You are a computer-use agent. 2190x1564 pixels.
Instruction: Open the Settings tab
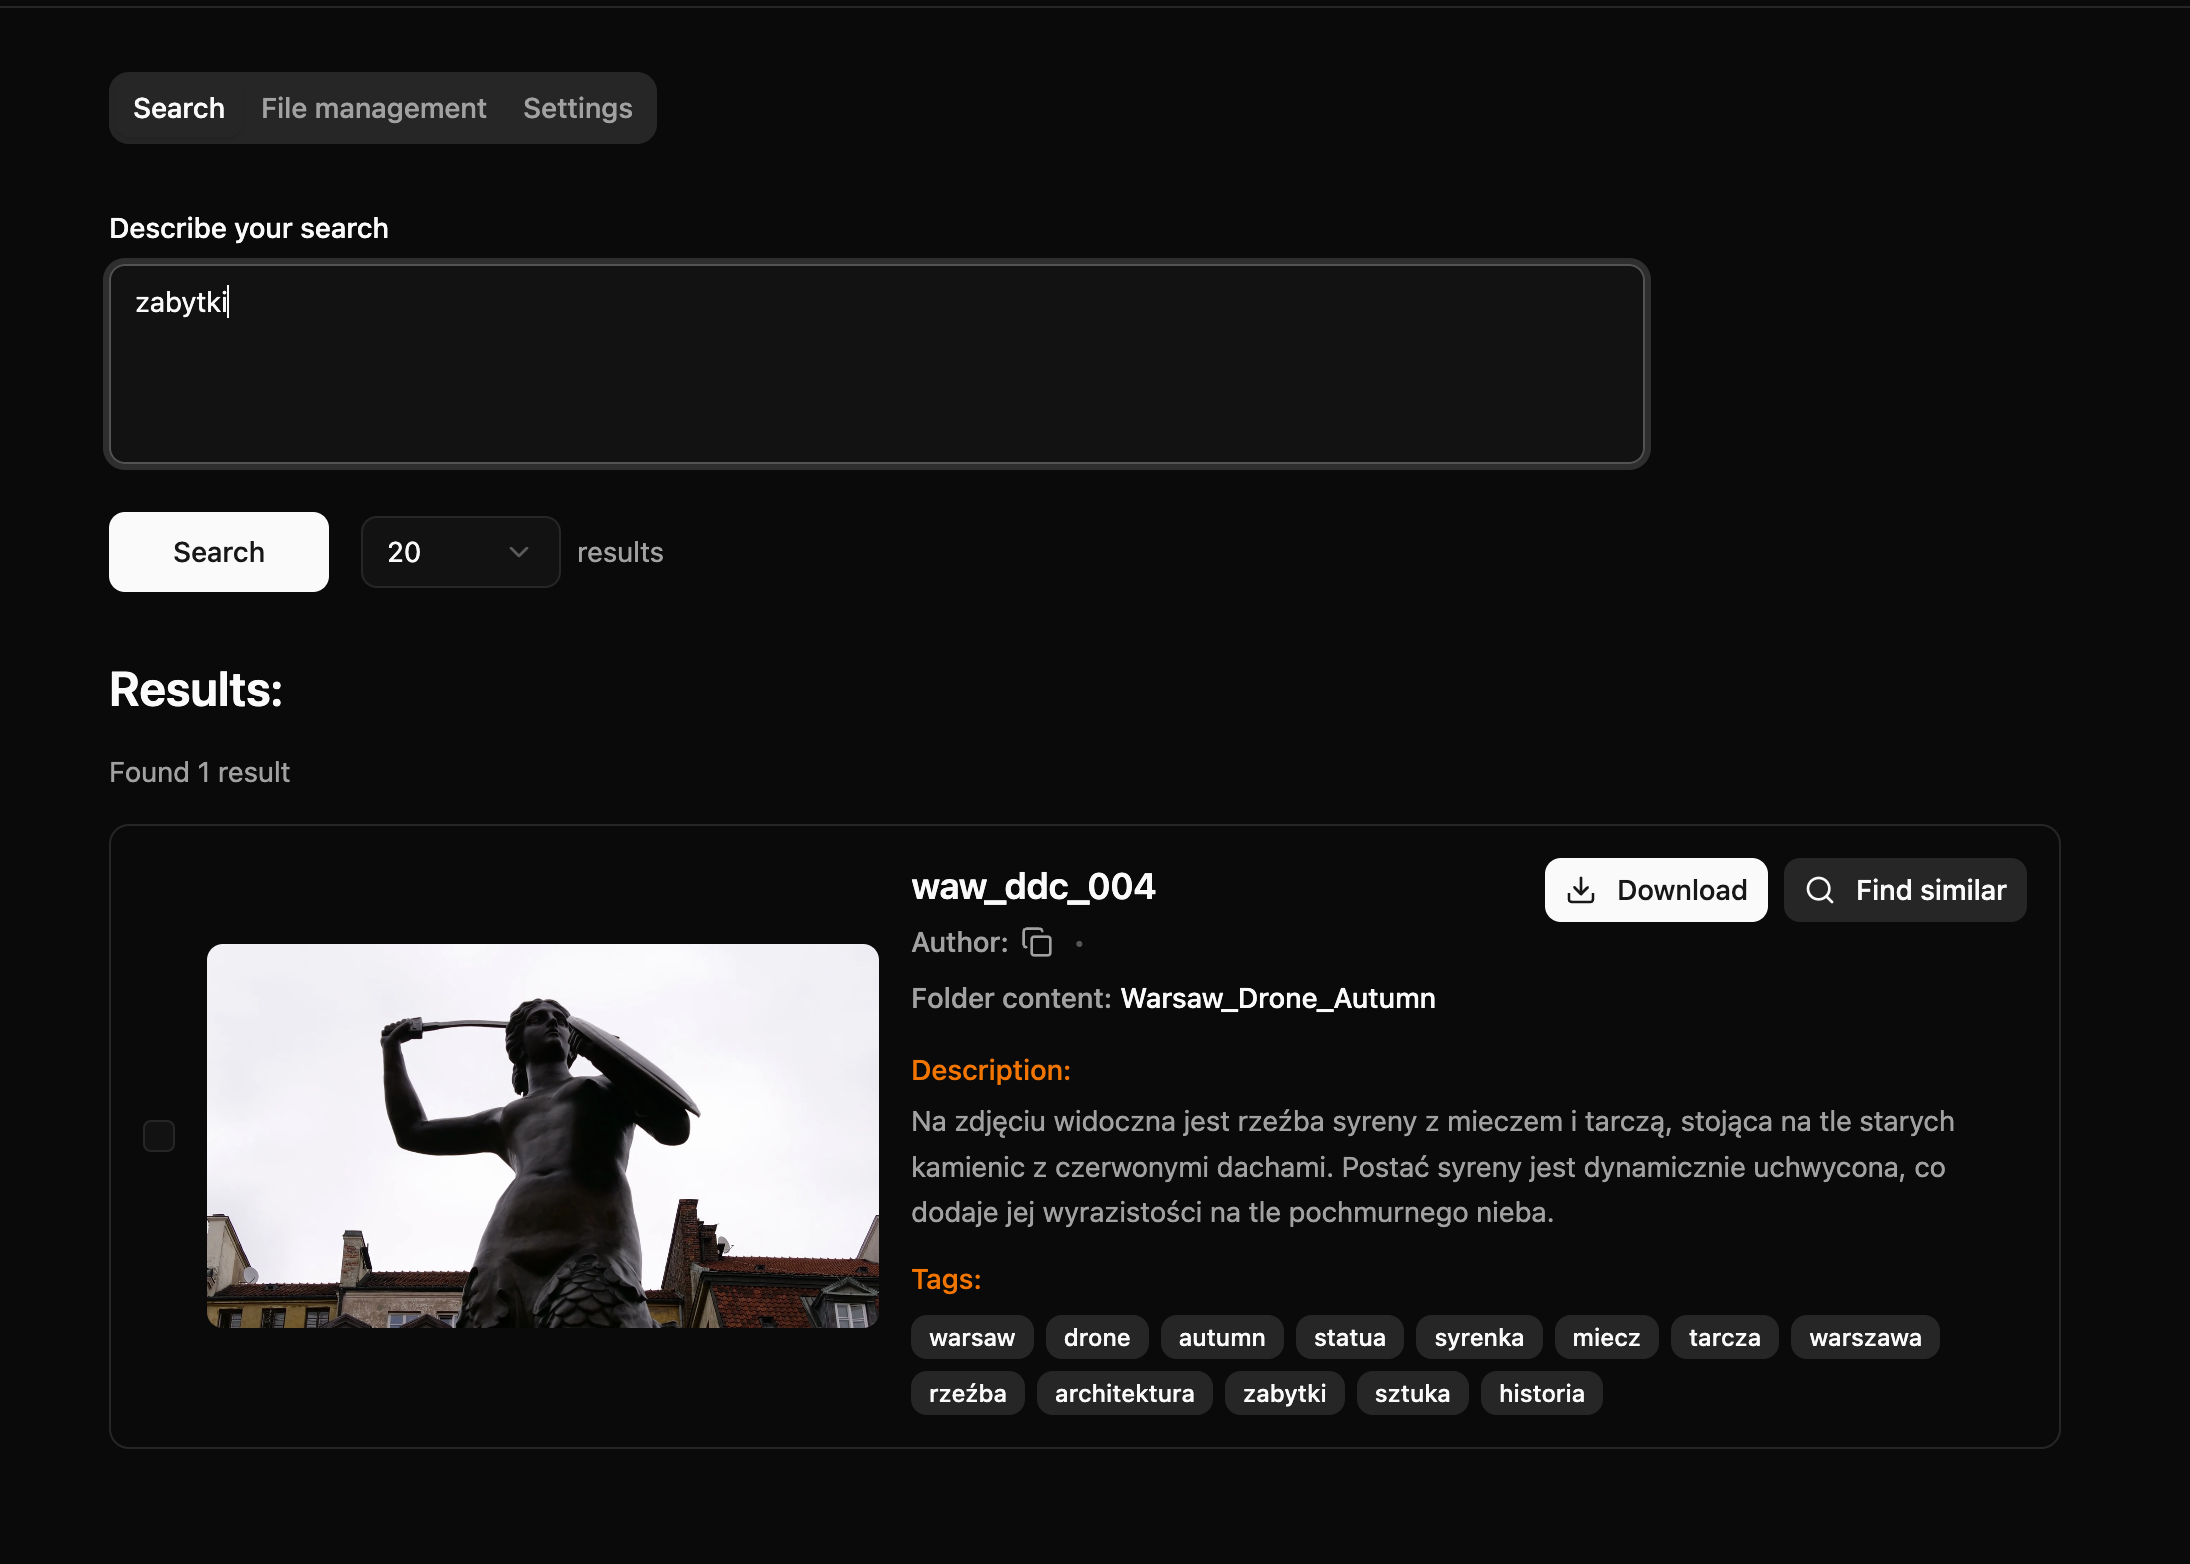577,108
